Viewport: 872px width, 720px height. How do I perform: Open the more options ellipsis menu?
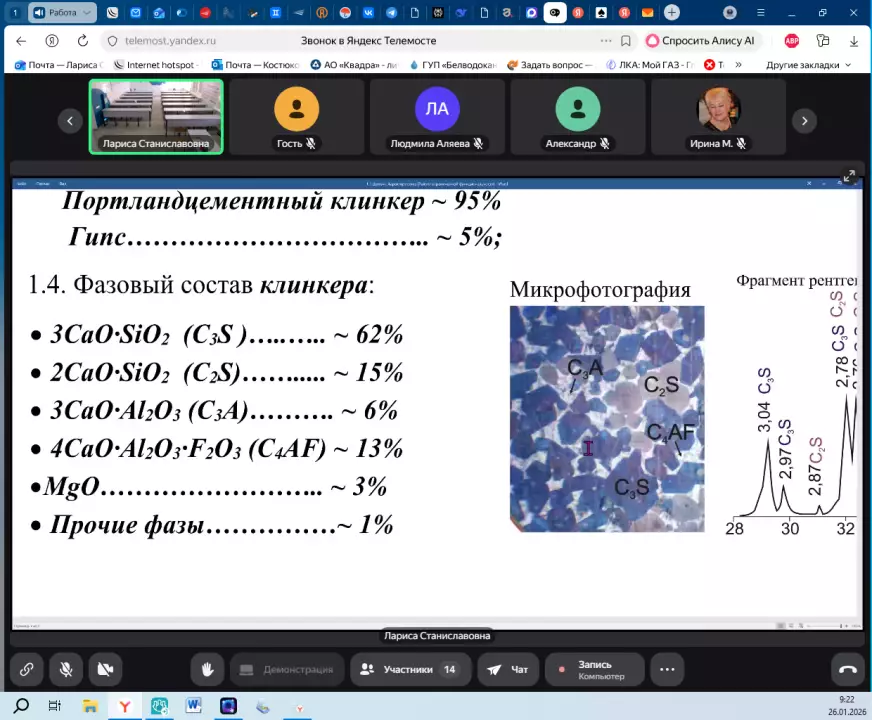(667, 669)
